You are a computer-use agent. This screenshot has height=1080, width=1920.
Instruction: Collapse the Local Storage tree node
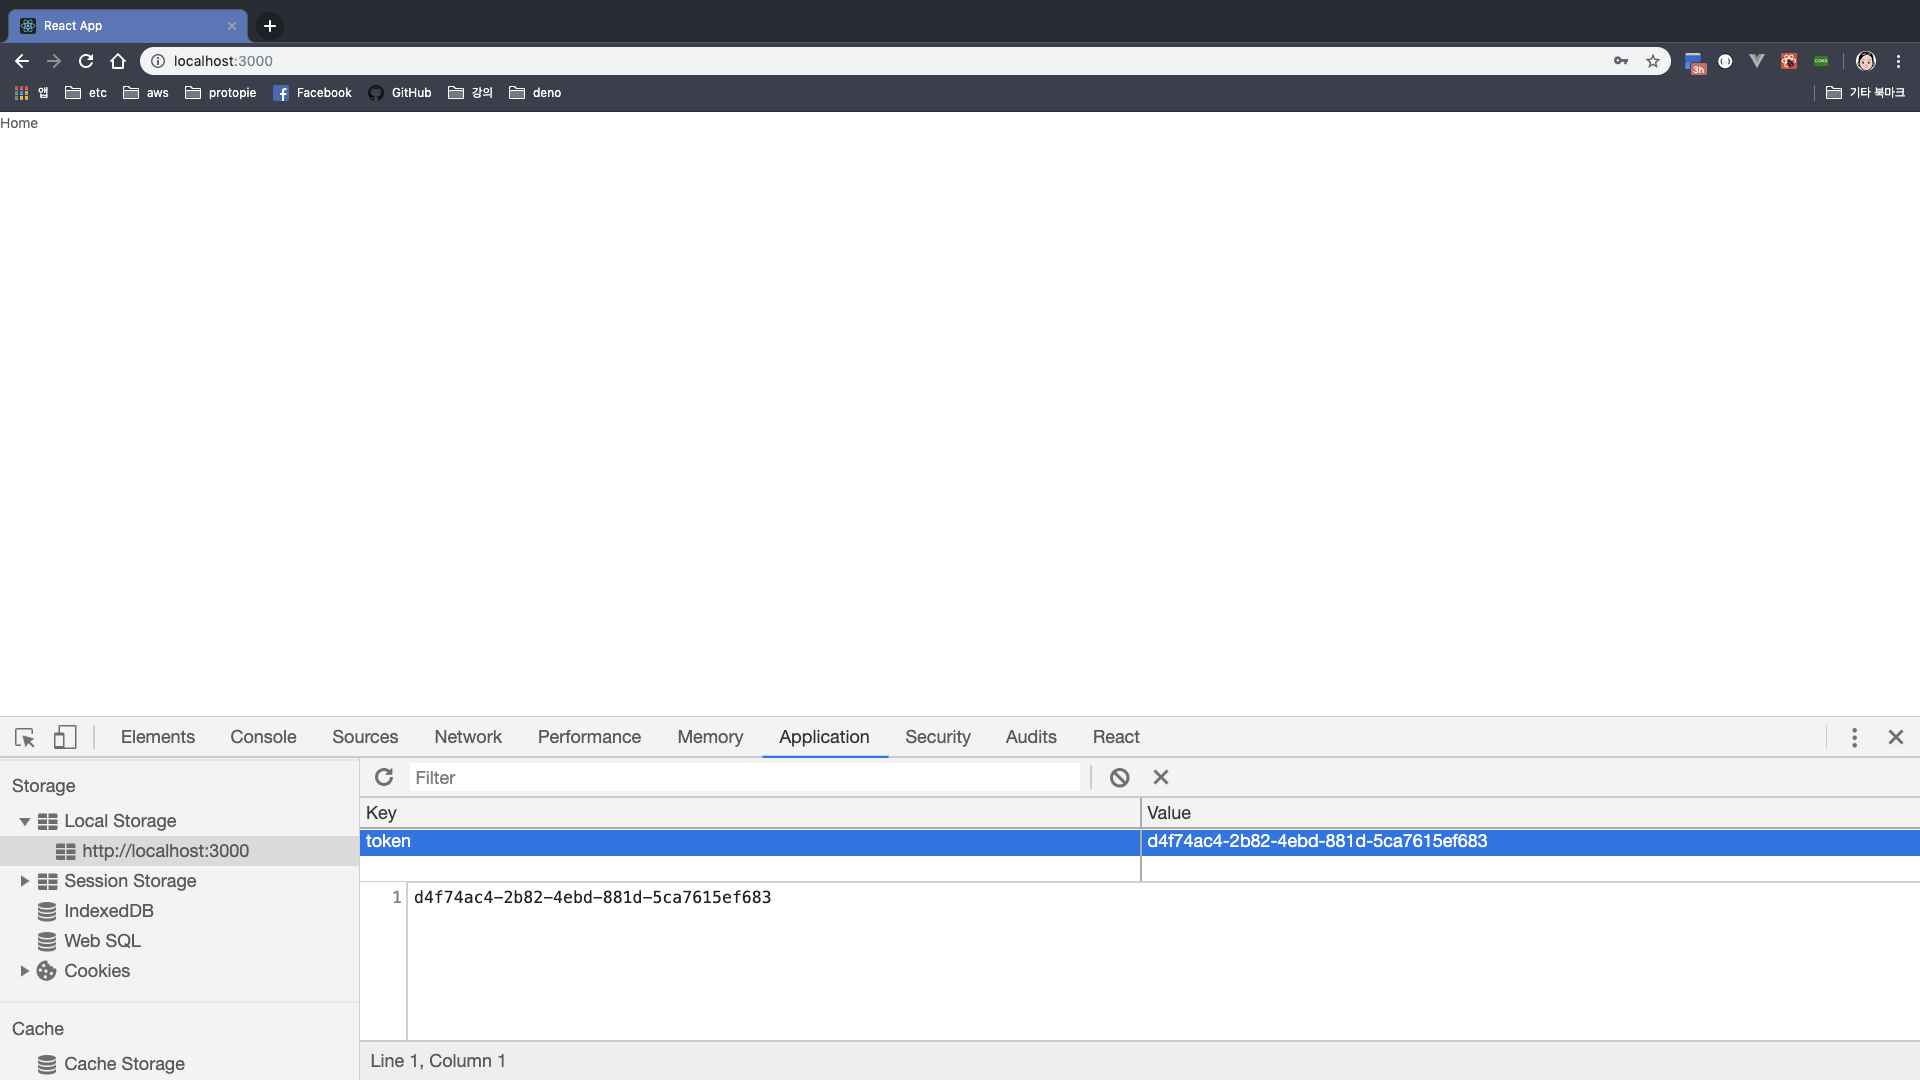point(24,821)
